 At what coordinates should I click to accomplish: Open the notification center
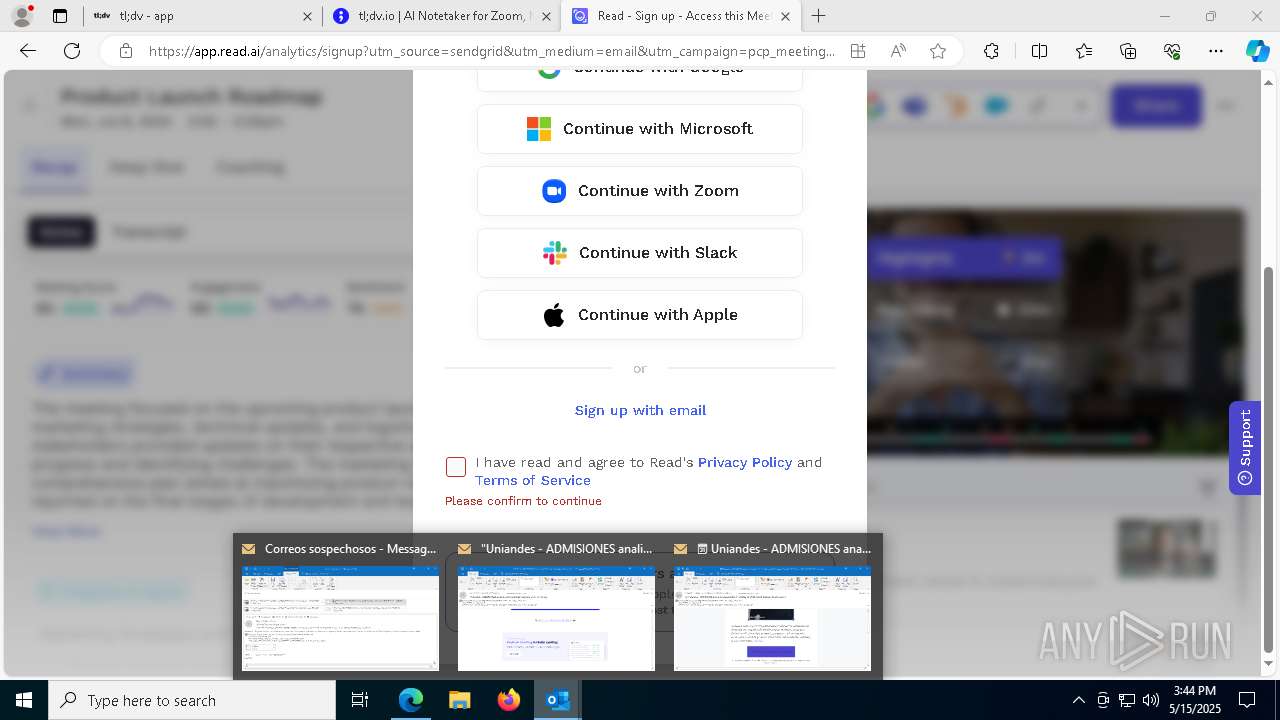[1247, 700]
